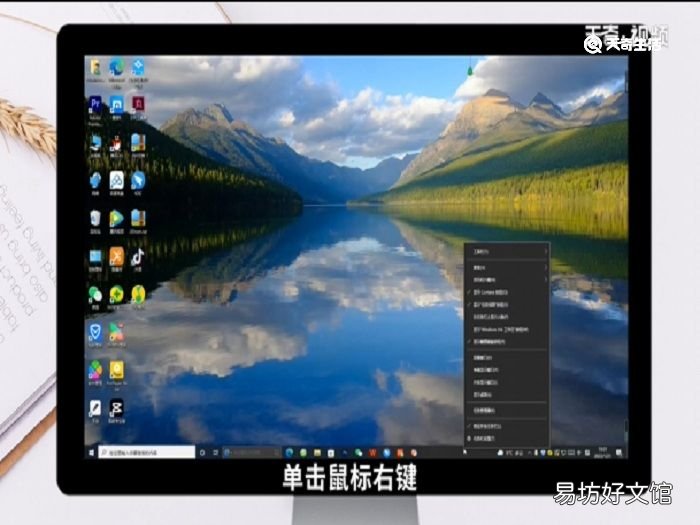Viewport: 700px width, 525px height.
Task: Toggle 'Show People on the taskbar' menu item
Action: pyautogui.click(x=506, y=317)
